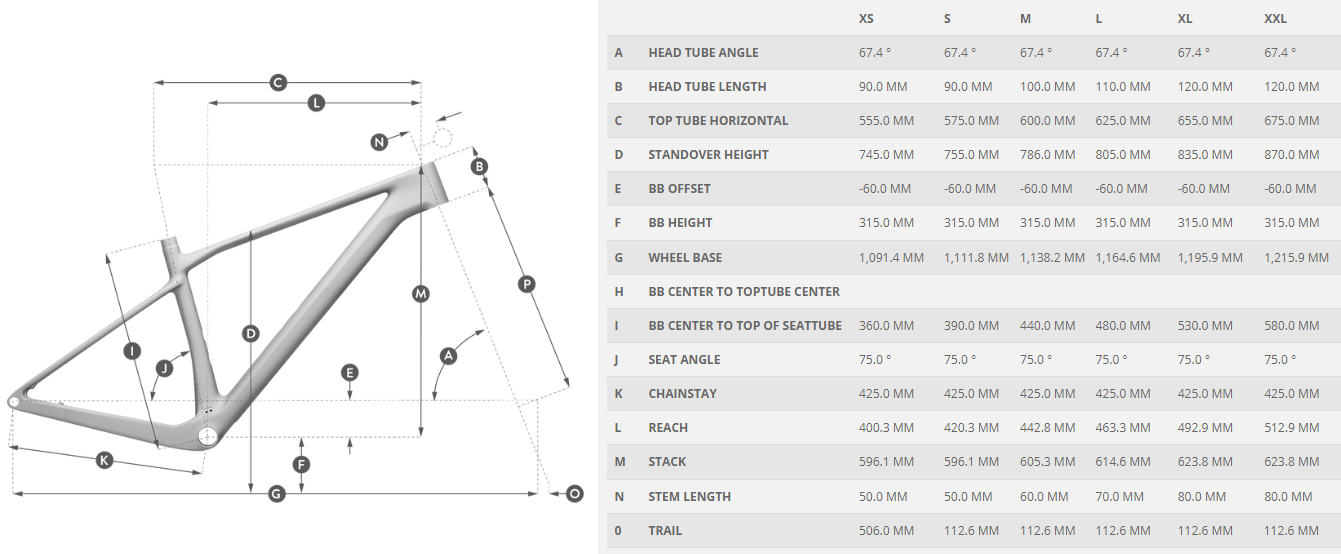Click the F BB height marker
Screen dimensions: 1341x554
click(x=301, y=464)
